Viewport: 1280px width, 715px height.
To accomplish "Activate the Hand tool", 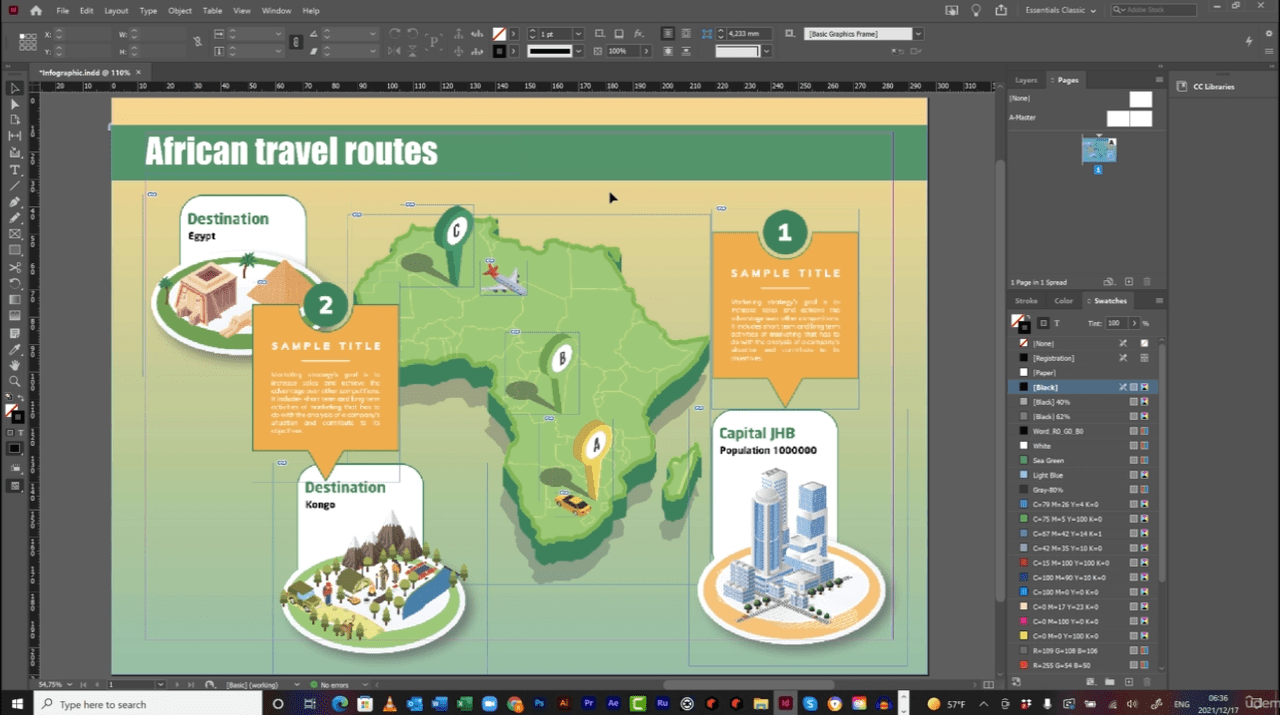I will click(x=15, y=365).
